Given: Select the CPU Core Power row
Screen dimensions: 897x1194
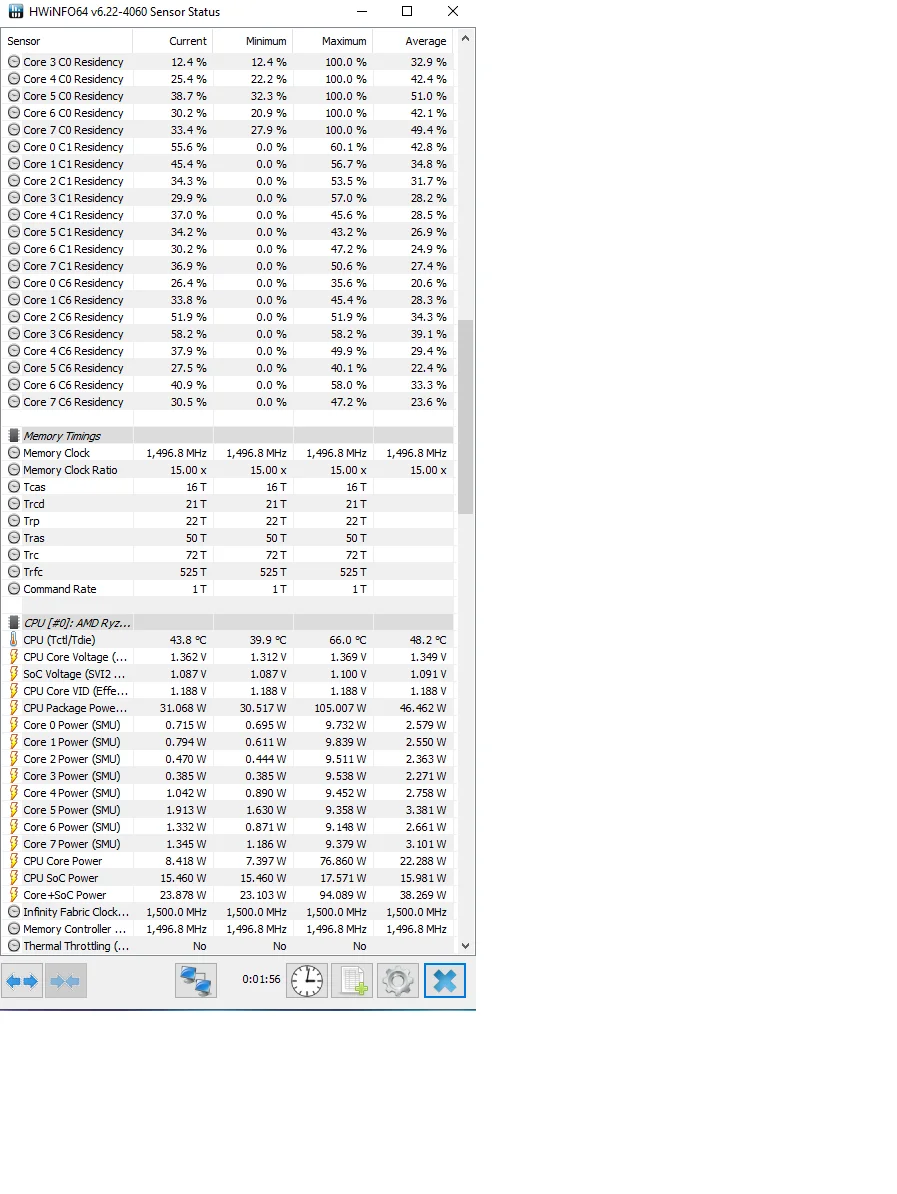Looking at the screenshot, I should (228, 861).
